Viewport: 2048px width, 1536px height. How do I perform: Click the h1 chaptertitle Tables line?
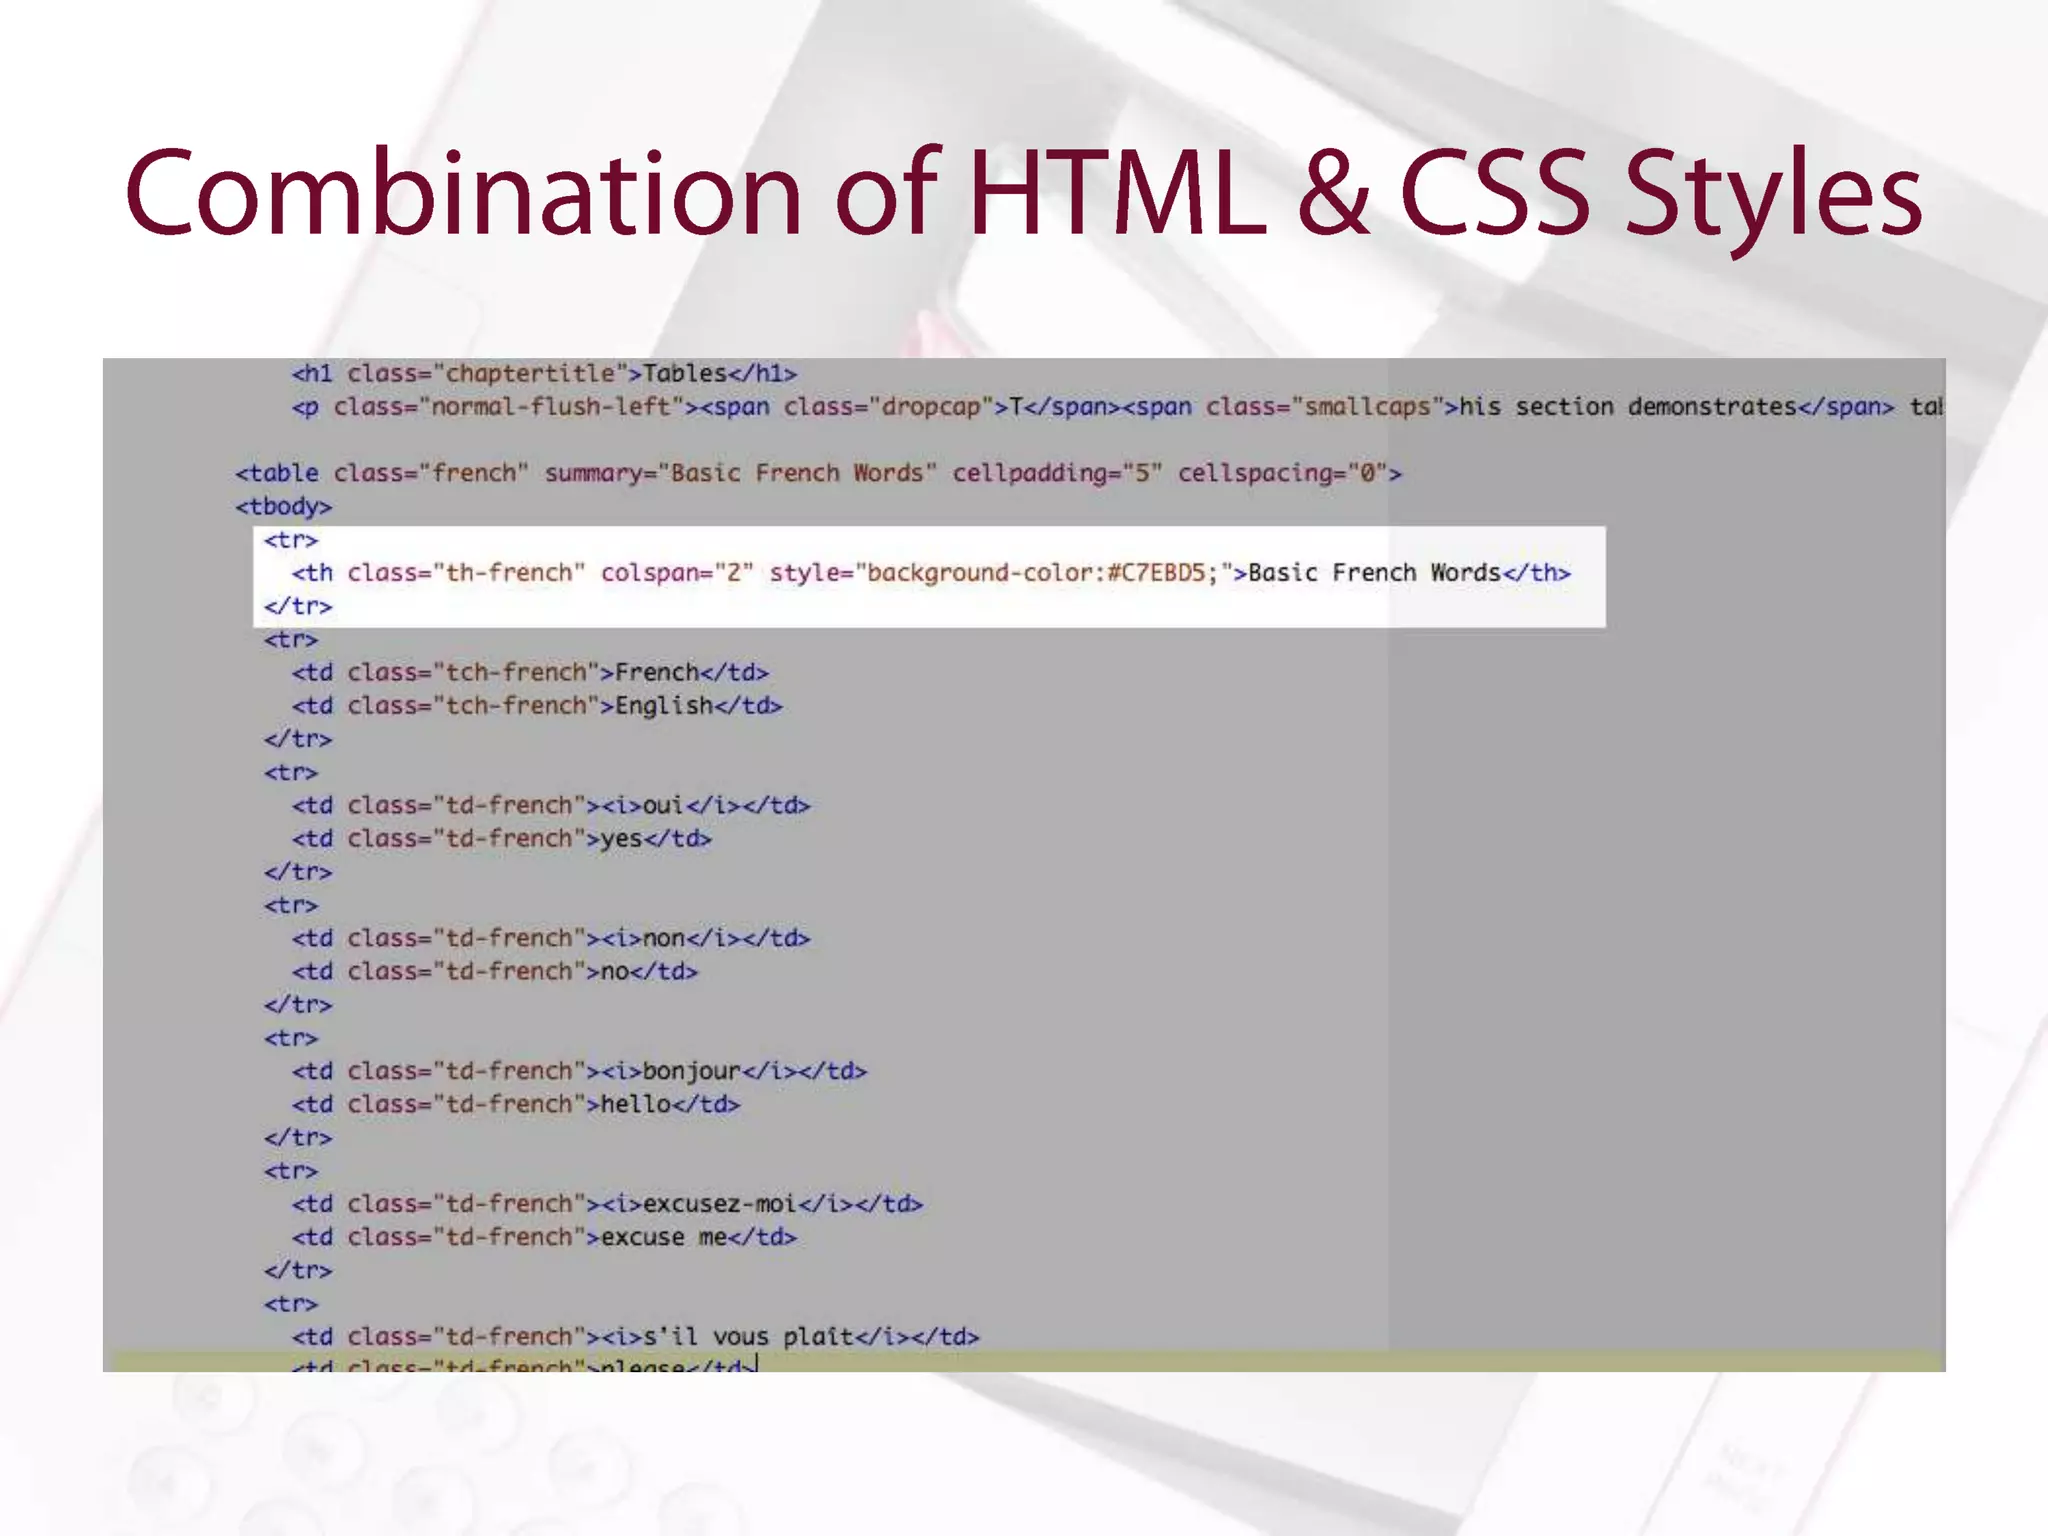pyautogui.click(x=544, y=374)
